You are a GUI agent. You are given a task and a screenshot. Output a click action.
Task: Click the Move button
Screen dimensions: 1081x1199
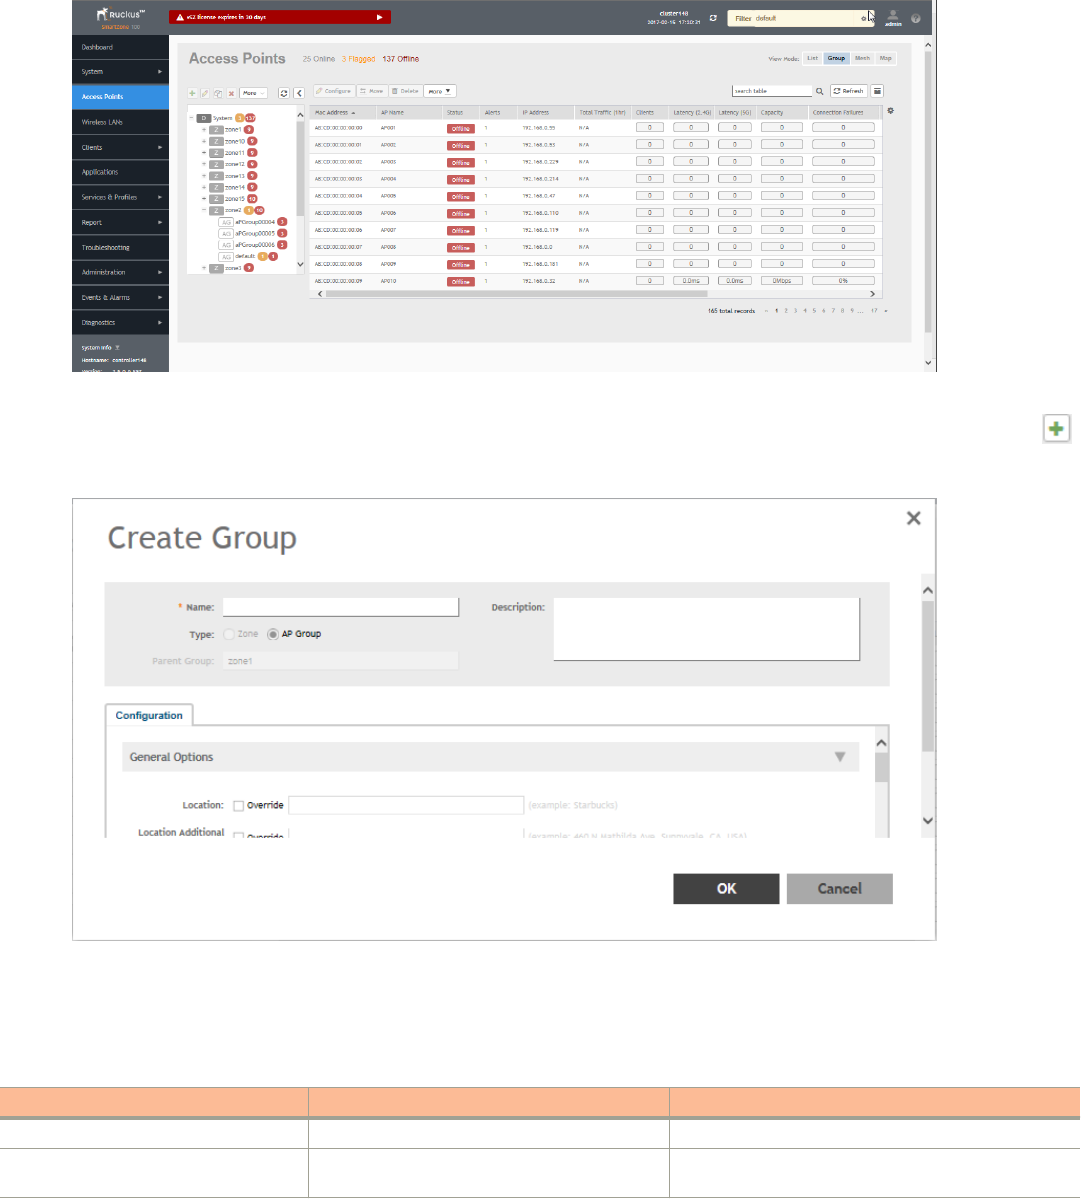click(x=372, y=91)
